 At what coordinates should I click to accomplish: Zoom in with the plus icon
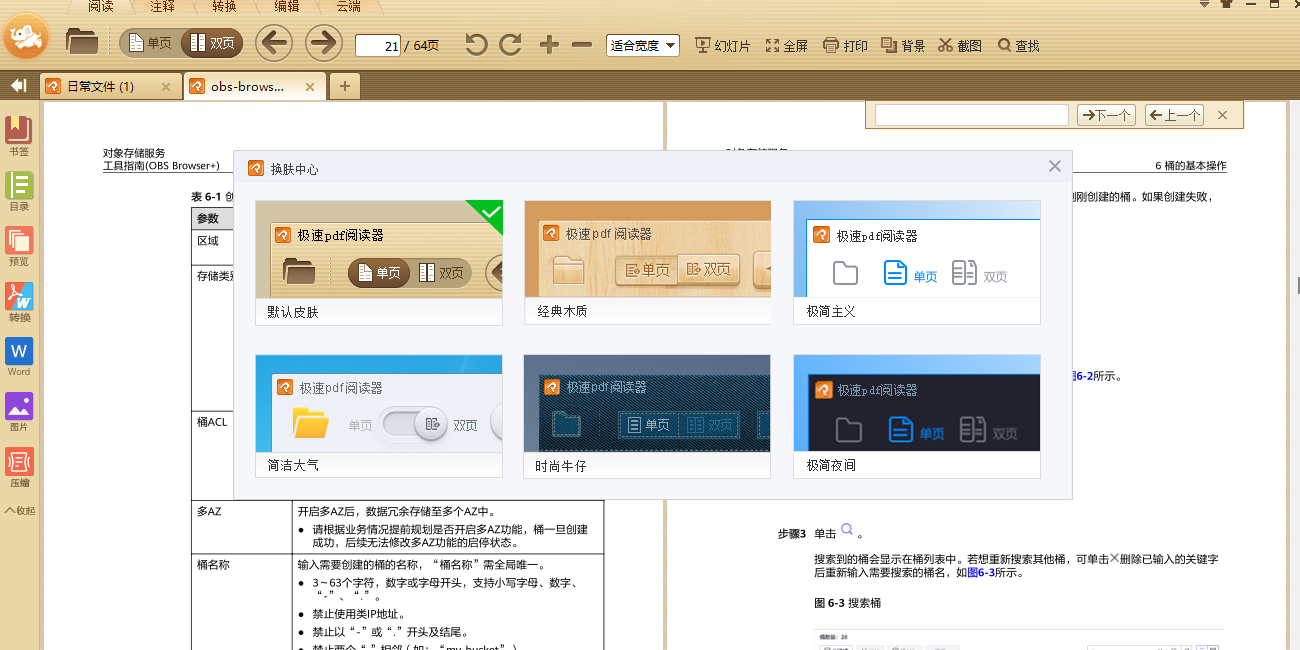coord(549,45)
